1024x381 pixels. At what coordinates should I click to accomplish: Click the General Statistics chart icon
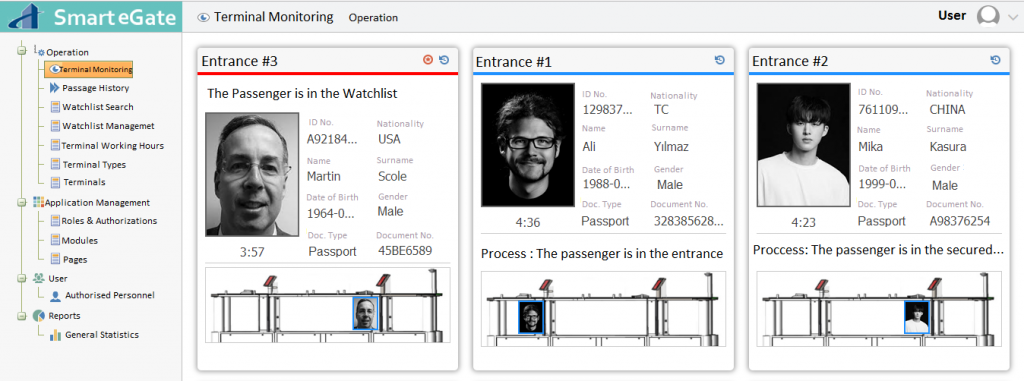coord(55,335)
